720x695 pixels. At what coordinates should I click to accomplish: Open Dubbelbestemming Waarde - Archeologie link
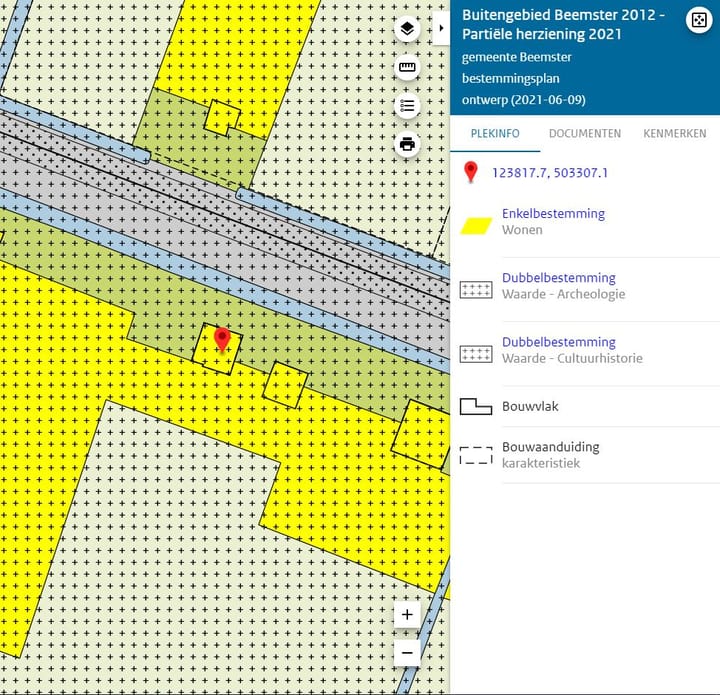coord(558,278)
